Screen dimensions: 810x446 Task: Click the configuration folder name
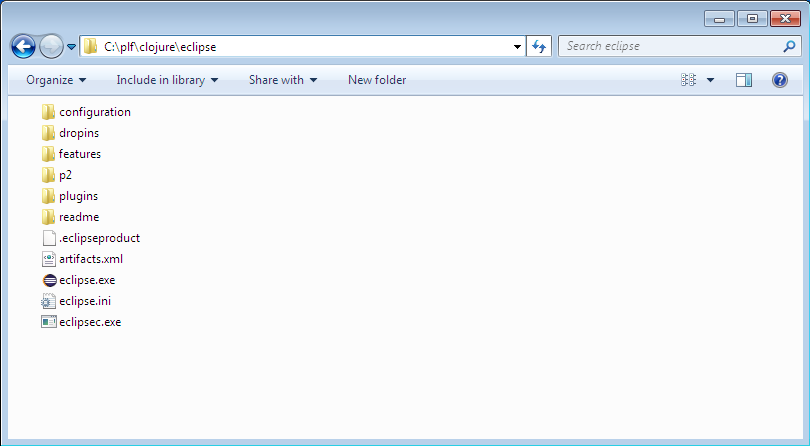(x=95, y=112)
